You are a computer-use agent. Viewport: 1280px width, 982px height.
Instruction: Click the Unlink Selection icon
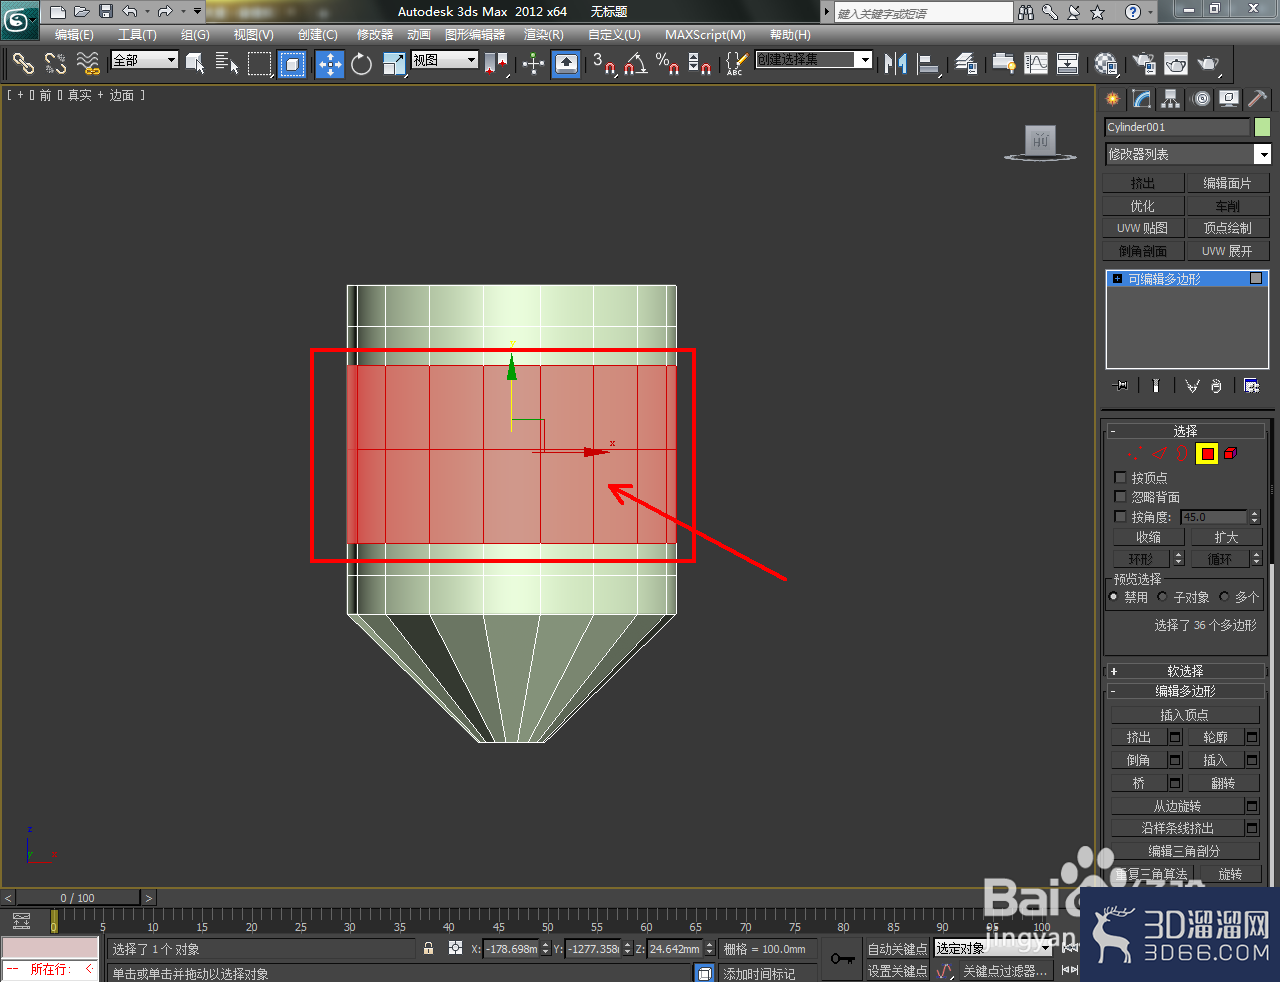[x=55, y=64]
